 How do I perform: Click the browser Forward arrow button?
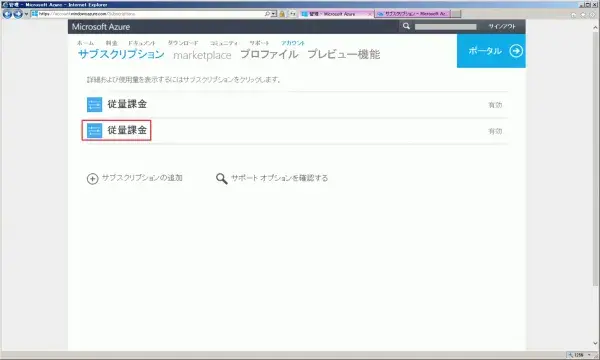[18, 14]
